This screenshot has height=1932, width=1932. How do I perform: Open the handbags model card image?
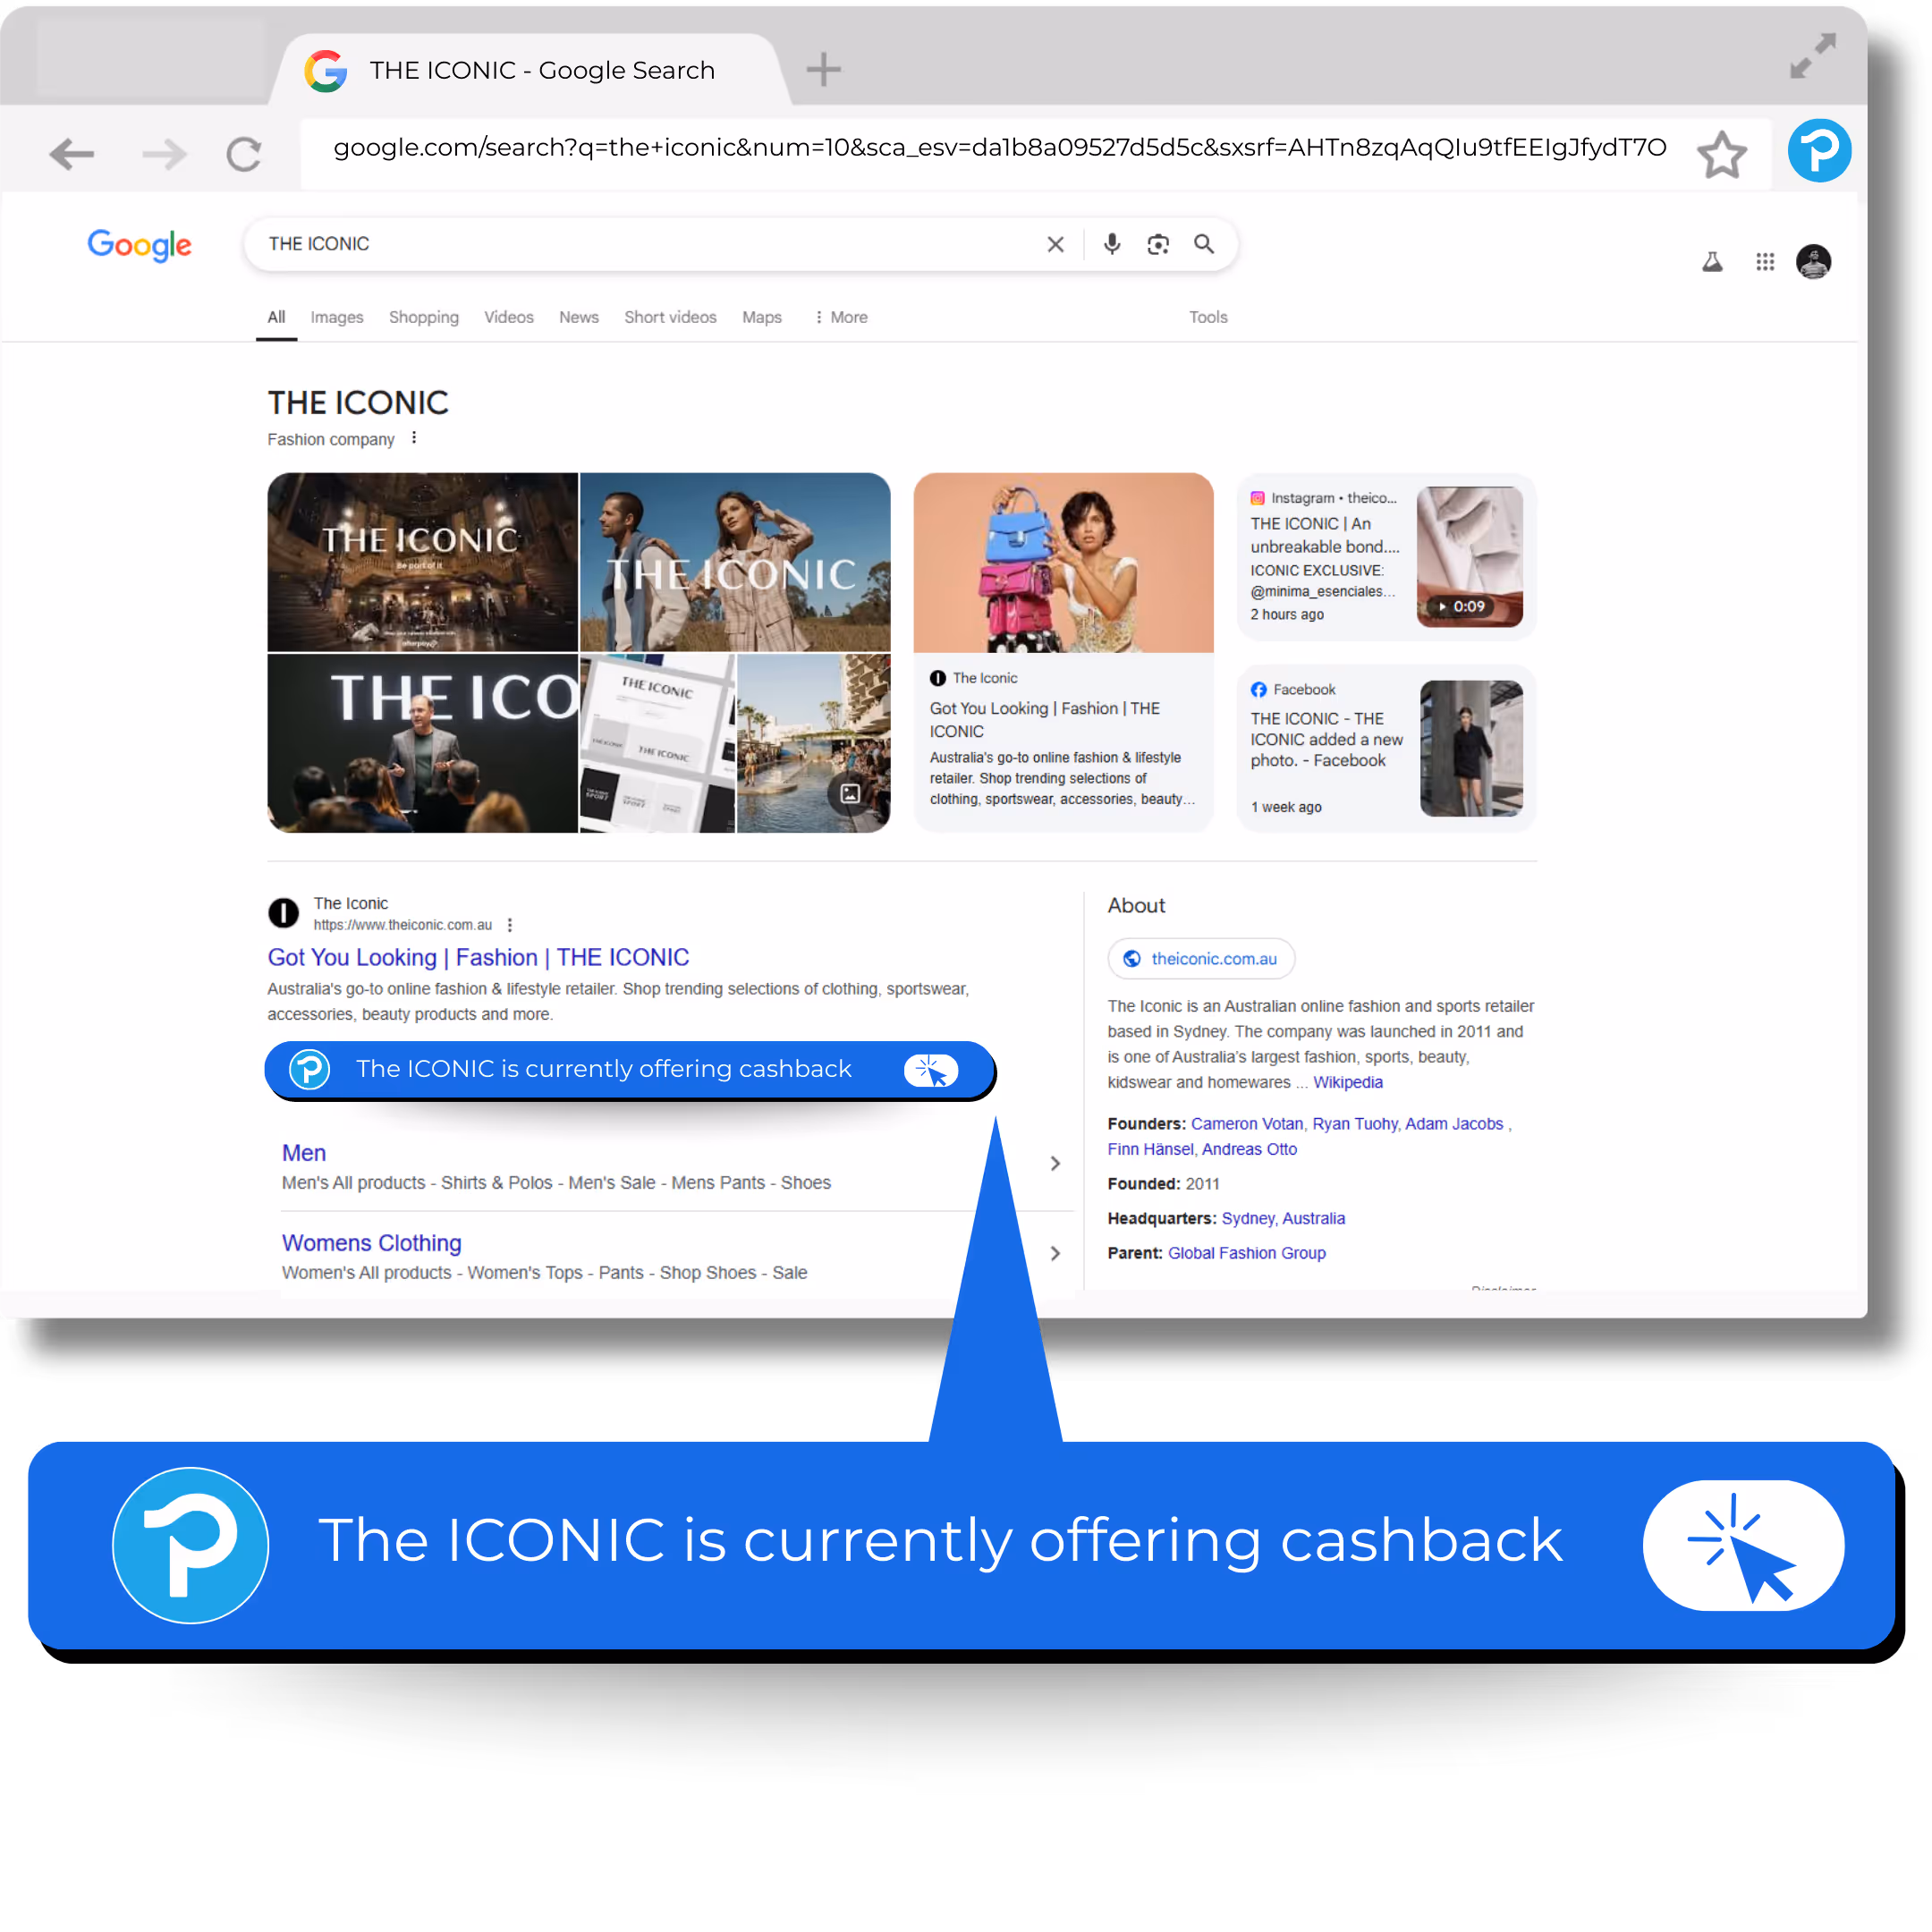coord(1063,562)
